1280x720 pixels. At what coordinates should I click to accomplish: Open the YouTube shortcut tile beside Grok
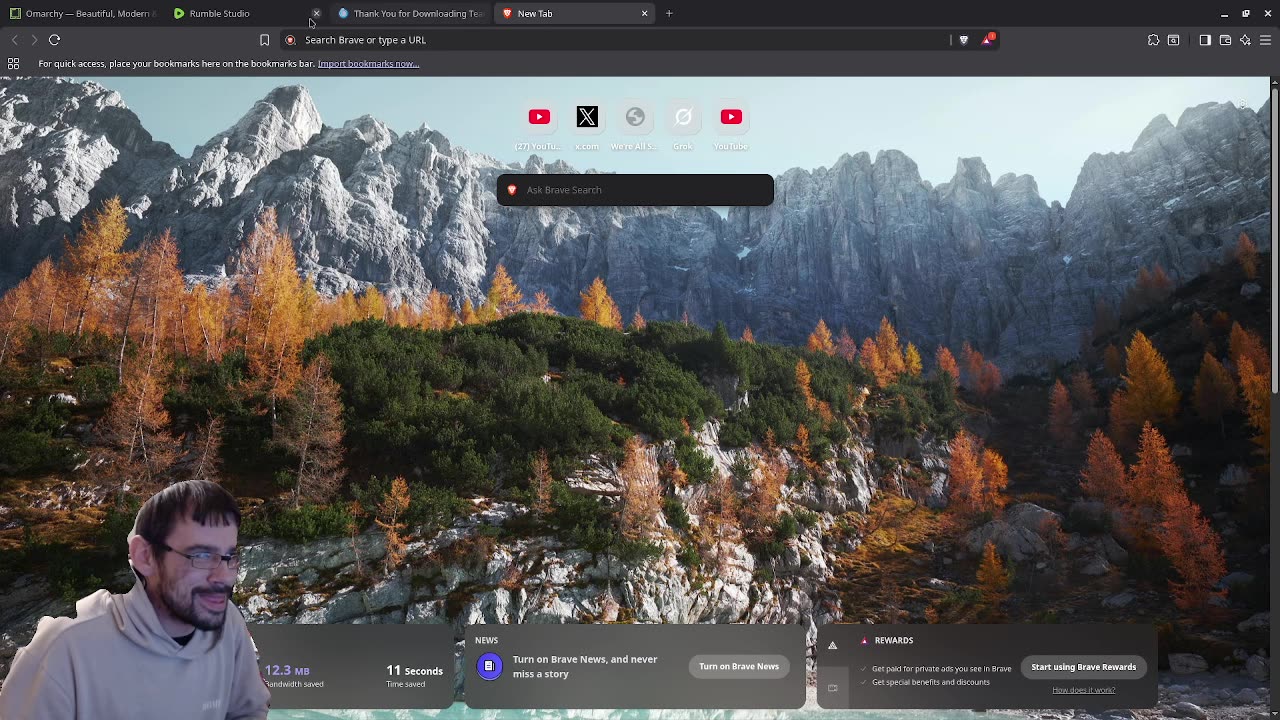click(x=731, y=118)
